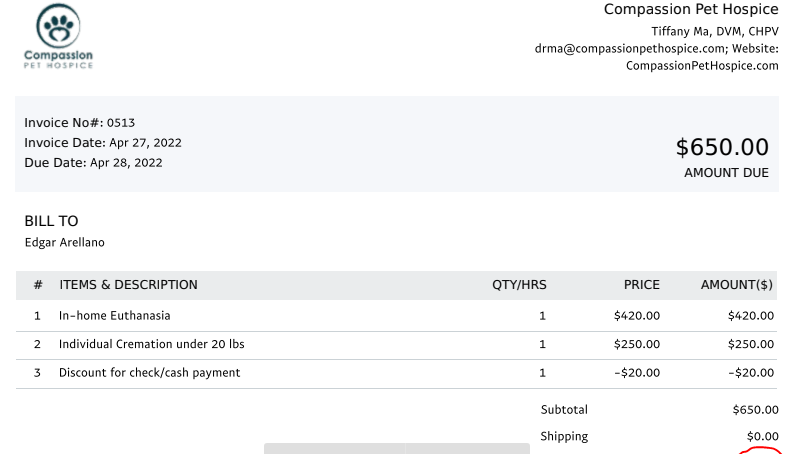Viewport: 805px width, 454px height.
Task: Open the CompassionPetHospice.com website link
Action: click(x=702, y=66)
